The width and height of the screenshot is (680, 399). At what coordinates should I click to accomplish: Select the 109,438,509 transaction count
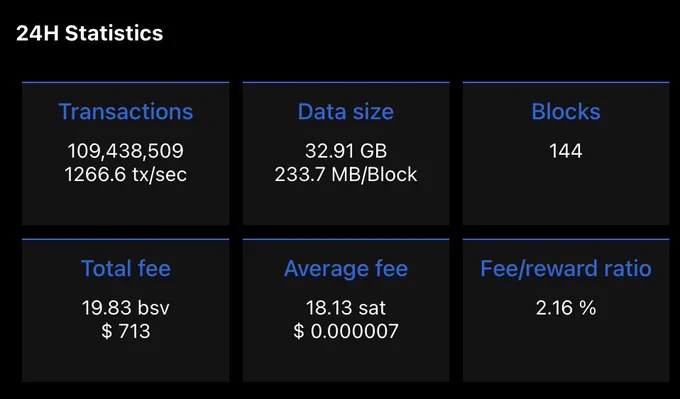[126, 151]
